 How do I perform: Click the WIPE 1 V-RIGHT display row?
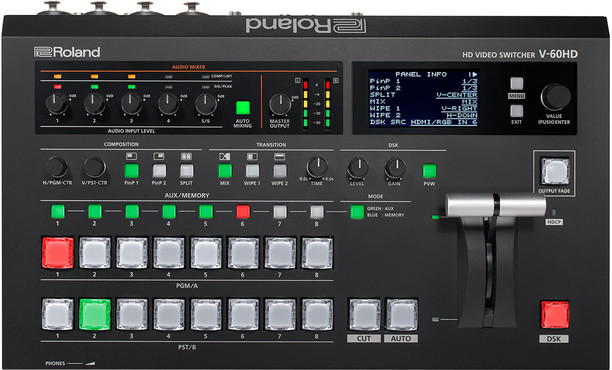click(x=423, y=108)
